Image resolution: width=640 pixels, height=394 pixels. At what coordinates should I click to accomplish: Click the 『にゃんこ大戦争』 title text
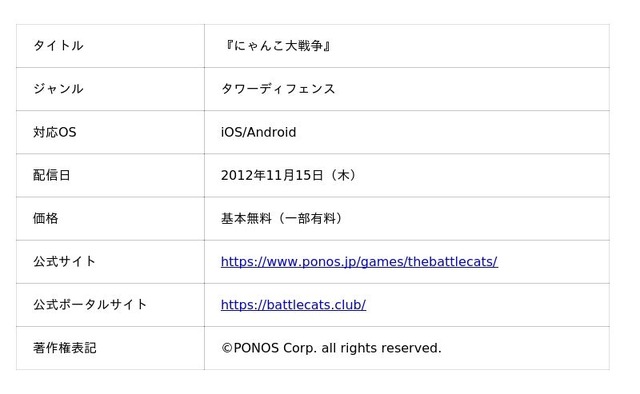pos(278,46)
